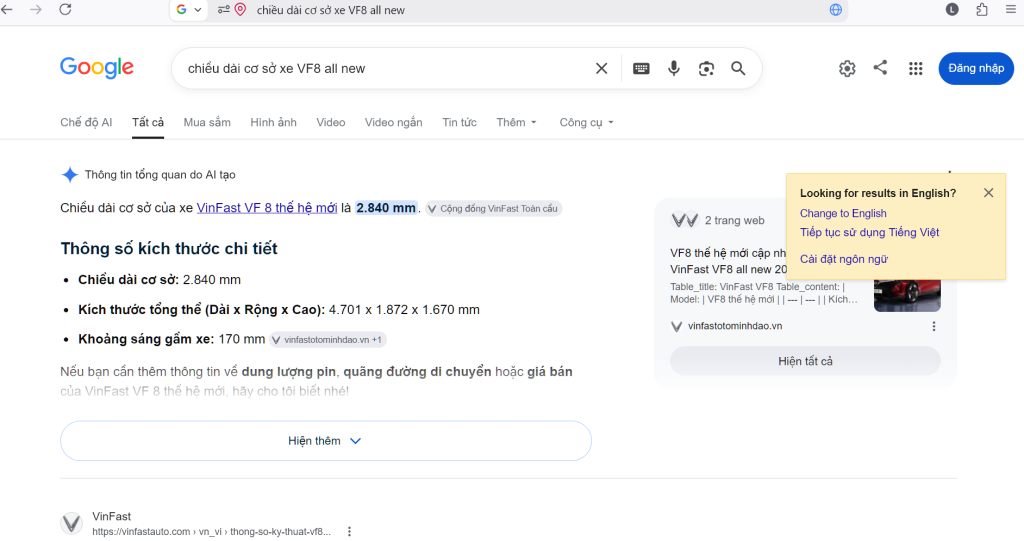Choose Change to English link
This screenshot has height=541, width=1024.
(843, 213)
